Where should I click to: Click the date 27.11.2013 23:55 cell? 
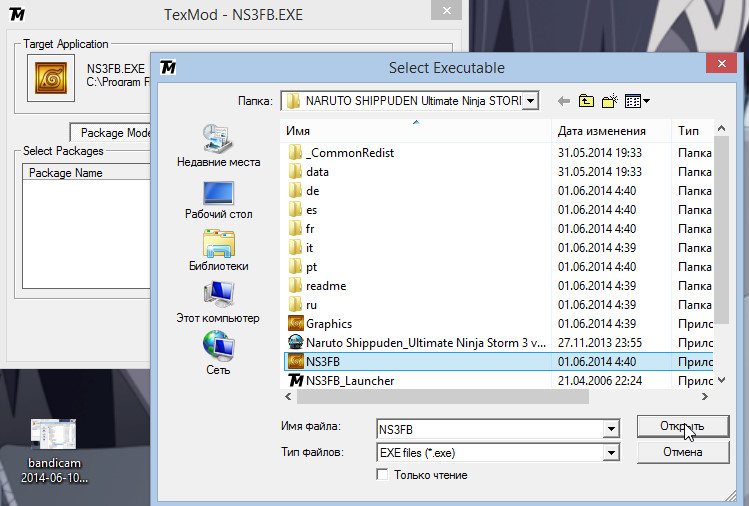(x=599, y=343)
